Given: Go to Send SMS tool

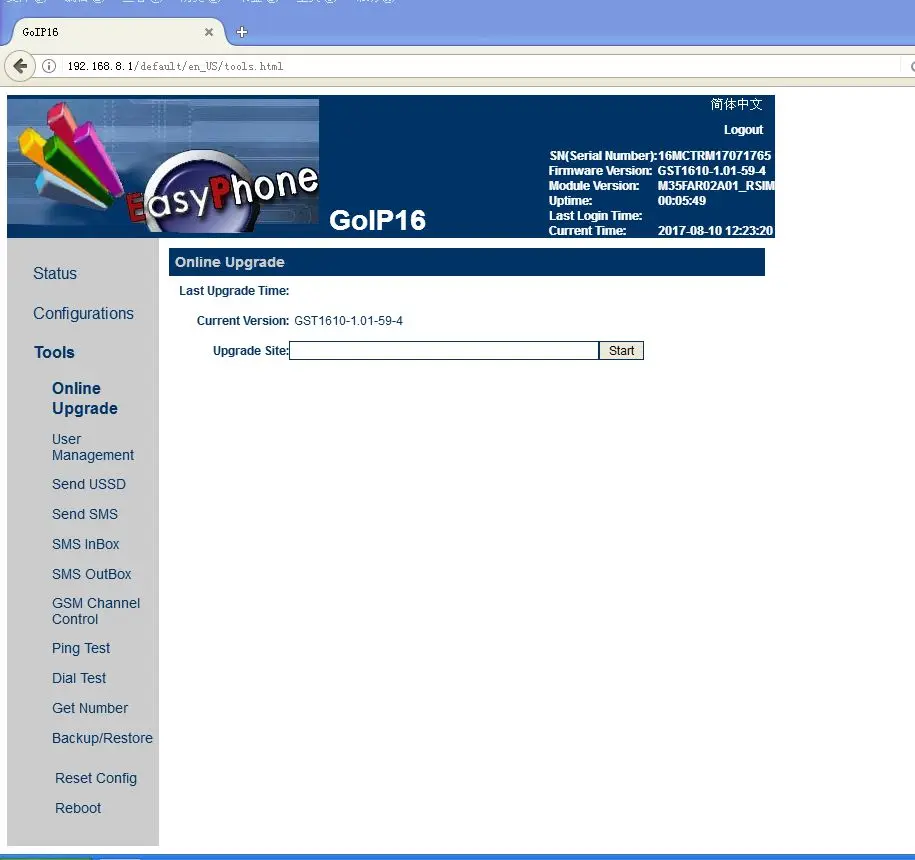Looking at the screenshot, I should (x=85, y=514).
